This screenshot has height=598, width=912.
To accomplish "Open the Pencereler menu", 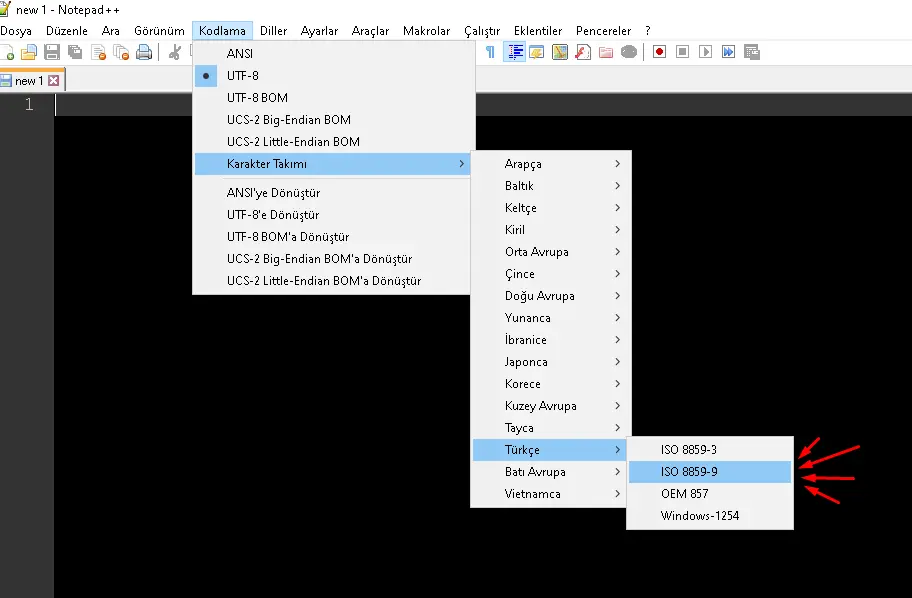I will [603, 31].
